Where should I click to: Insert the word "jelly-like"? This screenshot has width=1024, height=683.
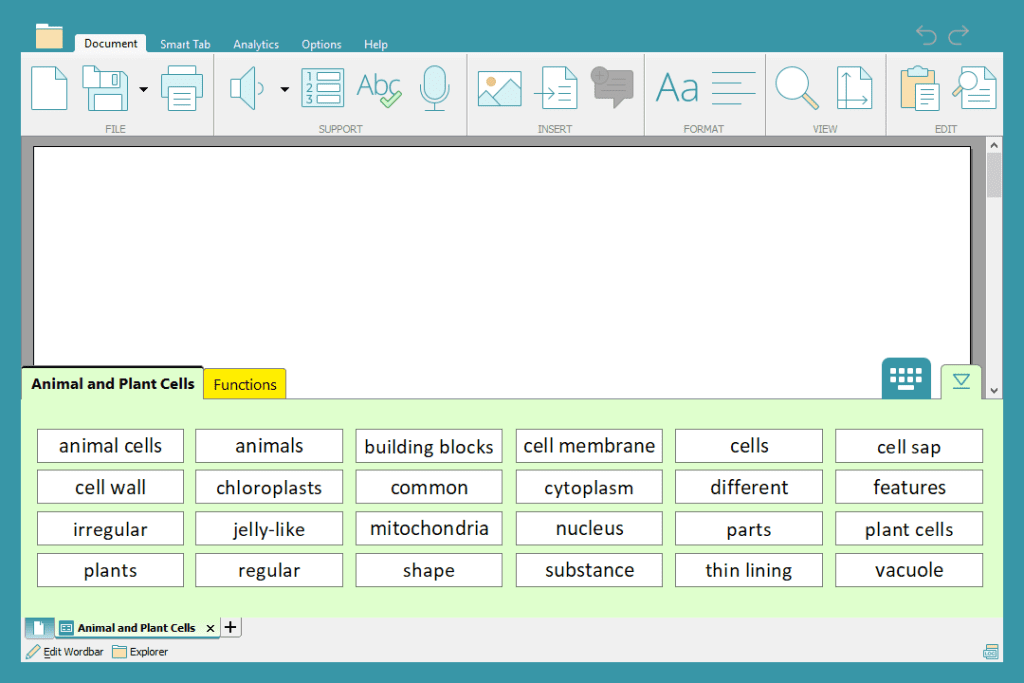[269, 528]
